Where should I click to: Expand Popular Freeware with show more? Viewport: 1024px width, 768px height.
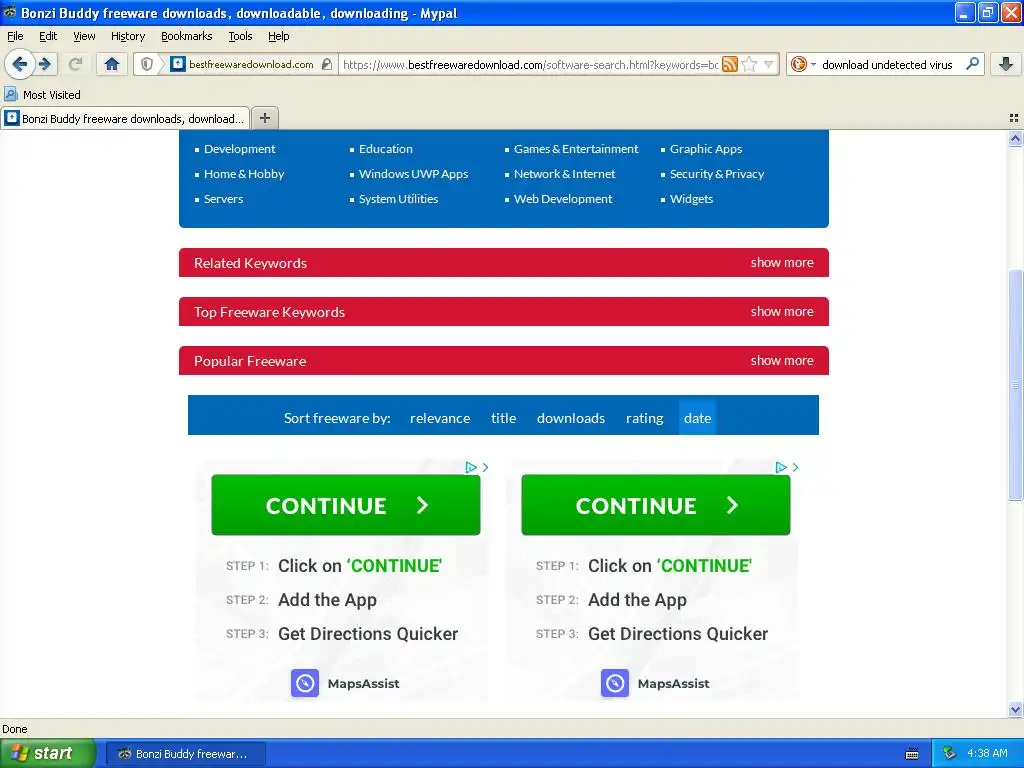(x=782, y=360)
